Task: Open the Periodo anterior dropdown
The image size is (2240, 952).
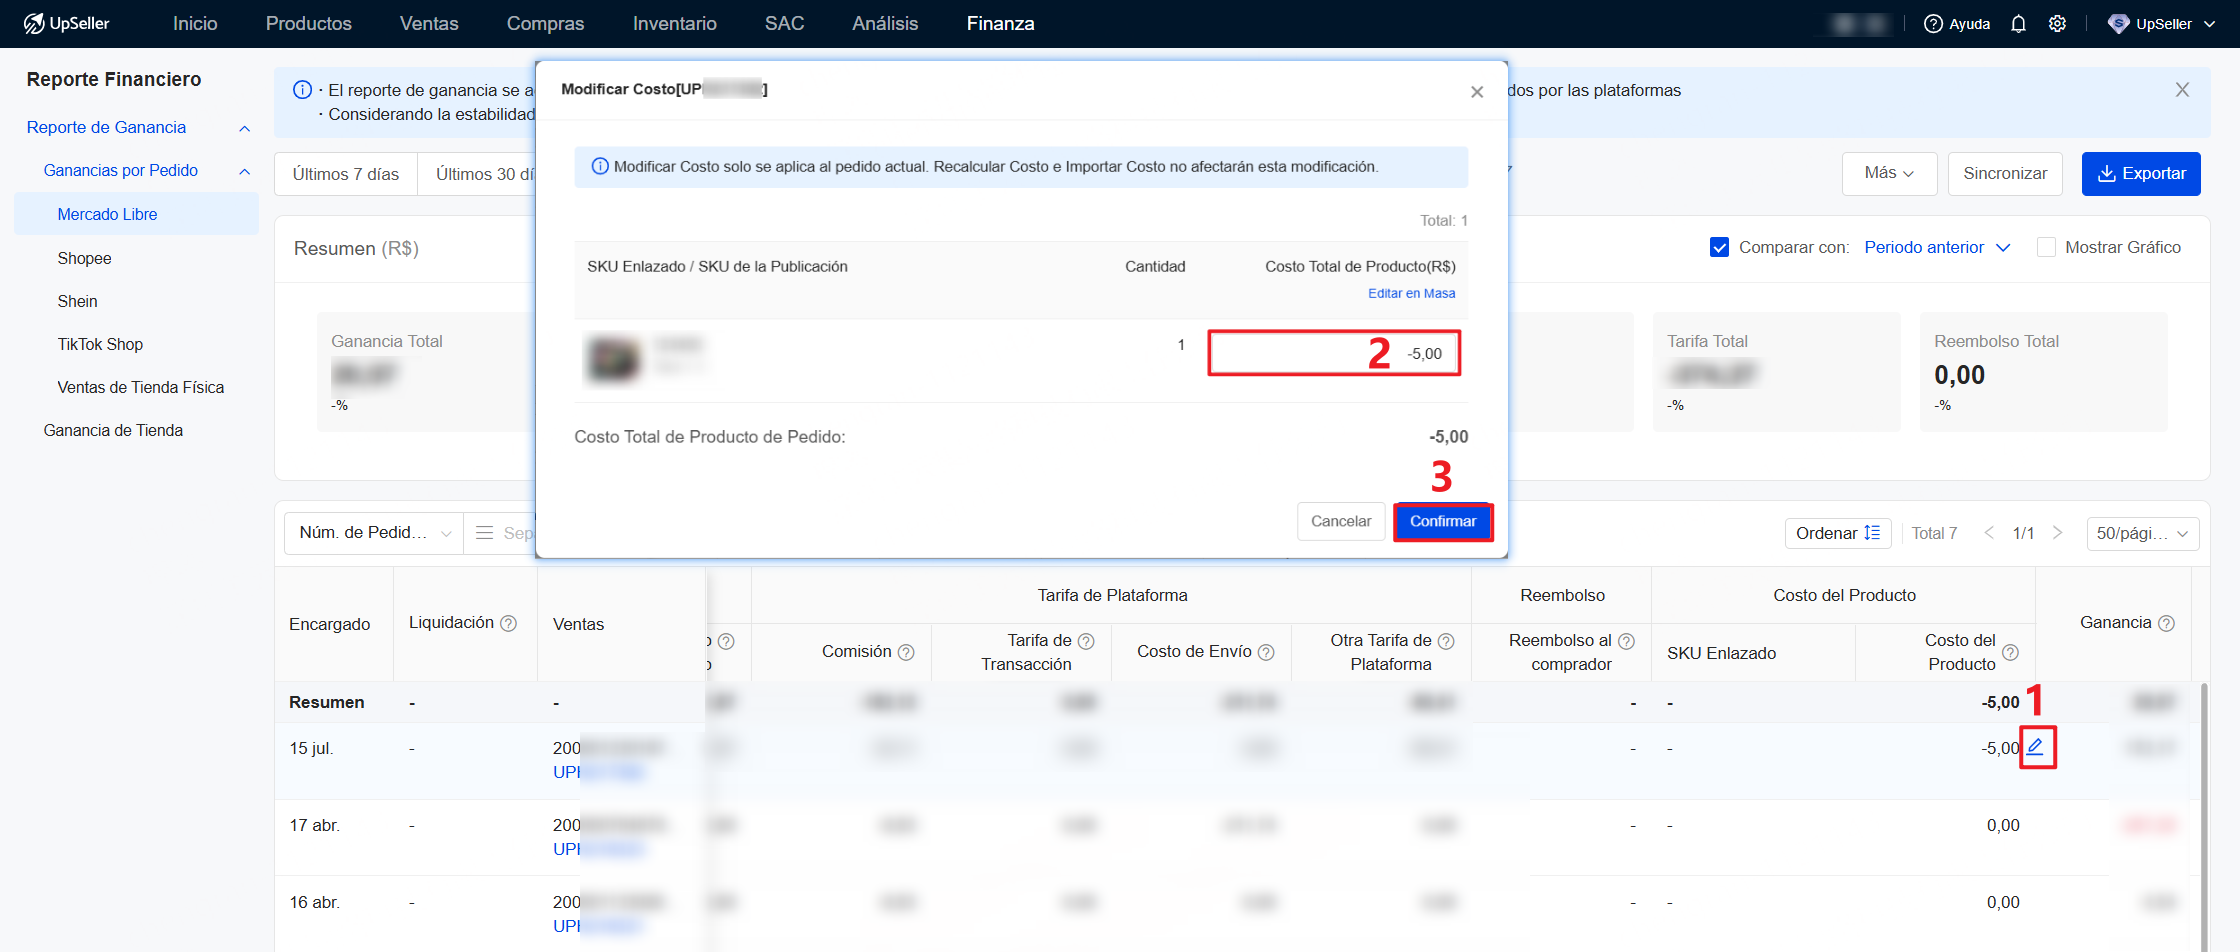Action: (1936, 247)
